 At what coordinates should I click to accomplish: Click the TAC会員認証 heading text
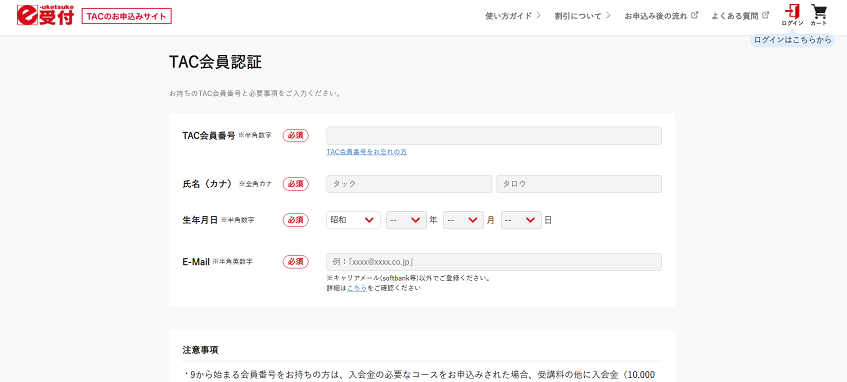pos(216,63)
